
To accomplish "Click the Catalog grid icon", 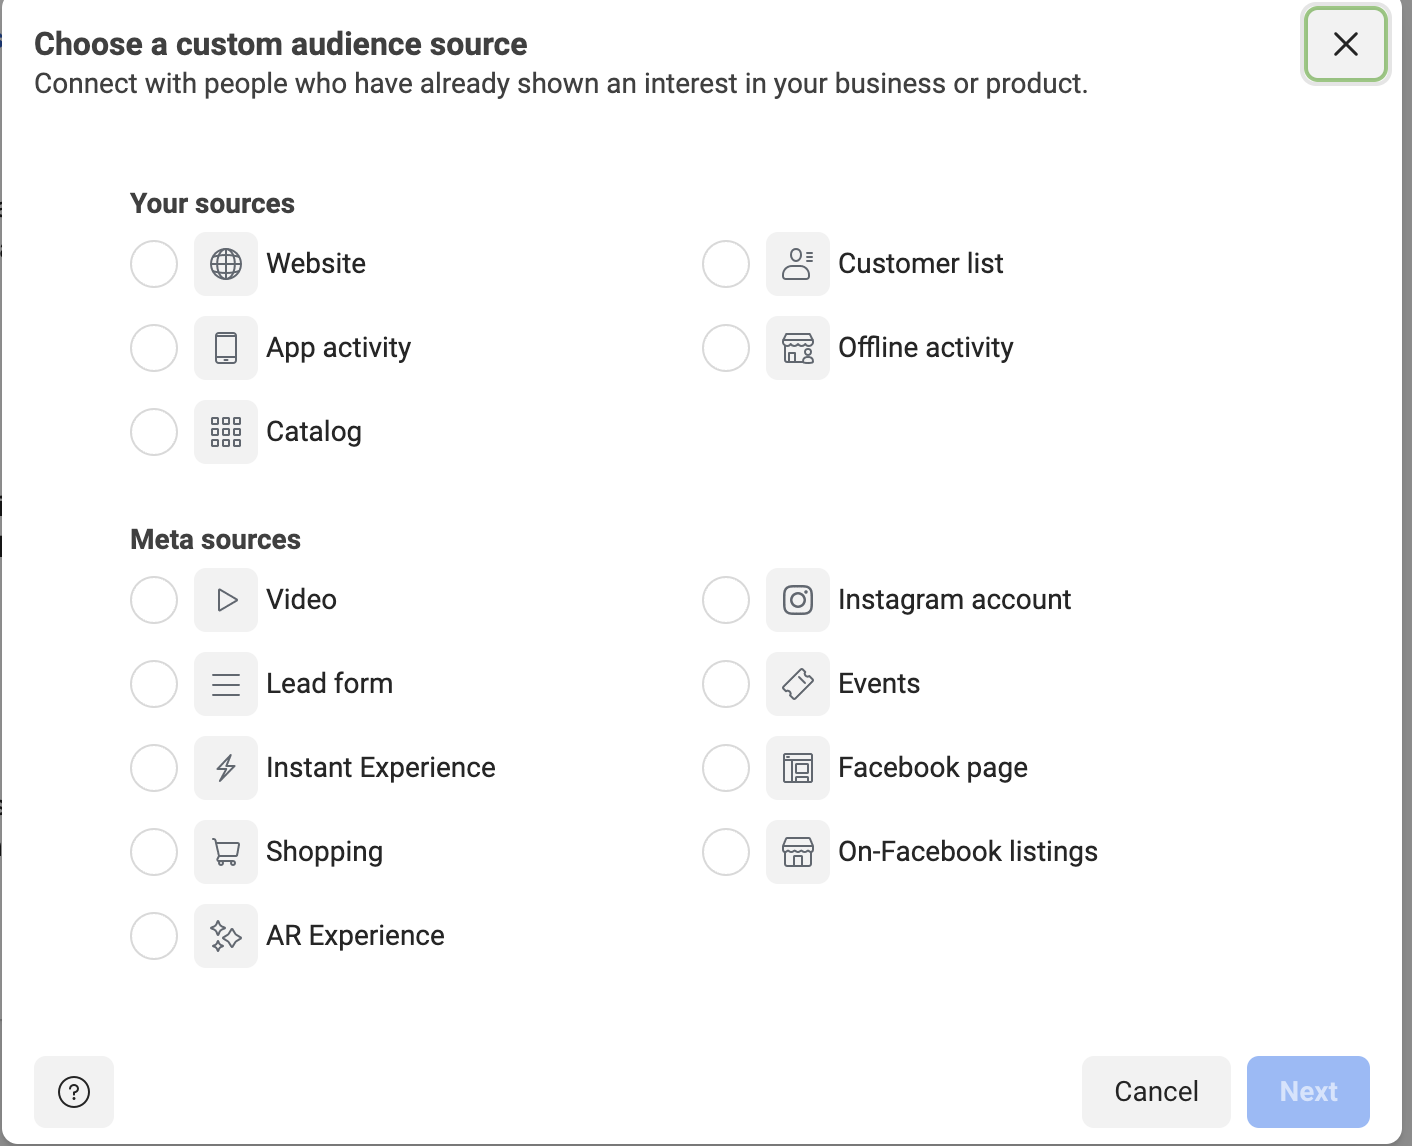I will click(225, 432).
